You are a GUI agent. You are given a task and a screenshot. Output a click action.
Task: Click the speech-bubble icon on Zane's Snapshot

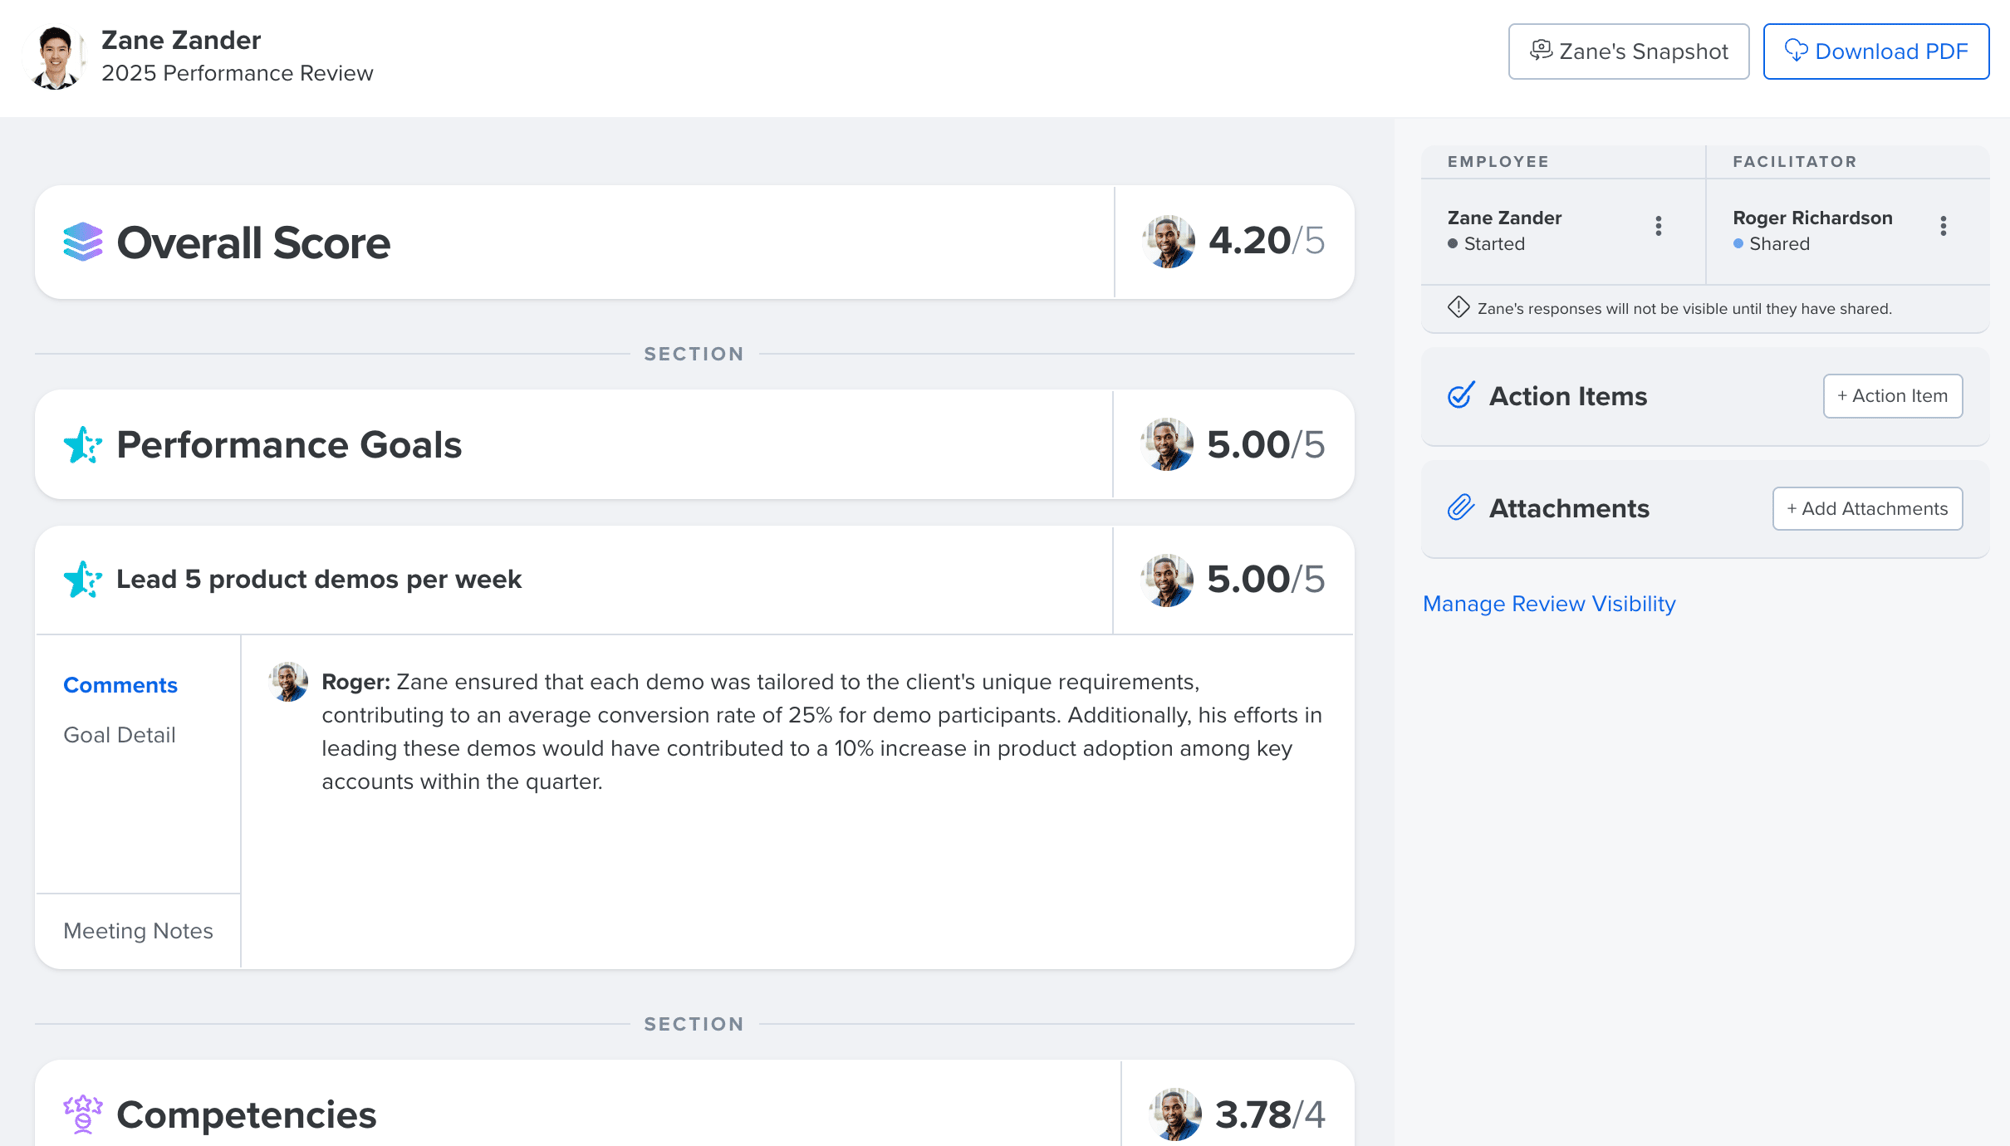click(x=1541, y=49)
